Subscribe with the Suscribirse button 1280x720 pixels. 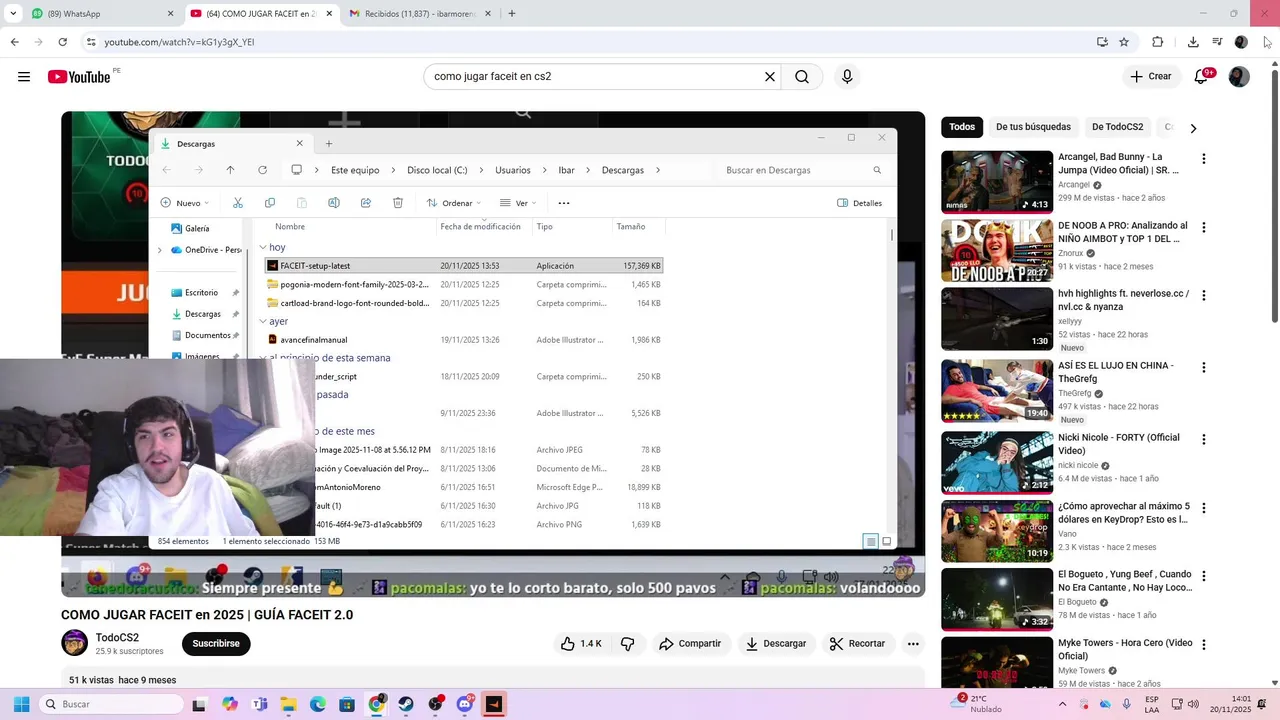click(216, 644)
